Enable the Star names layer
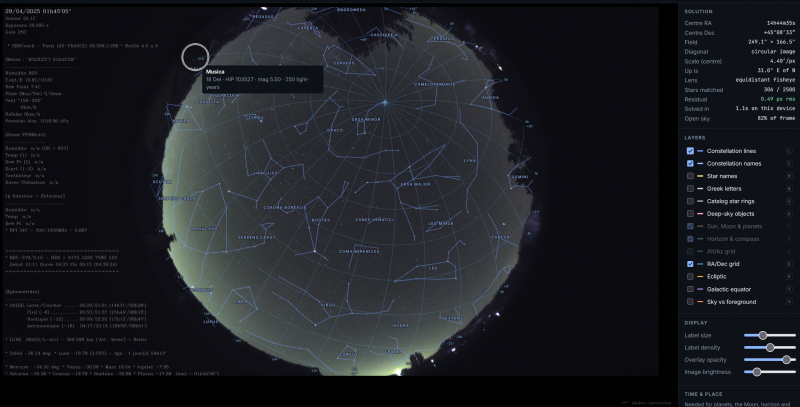This screenshot has height=407, width=800. coord(690,176)
